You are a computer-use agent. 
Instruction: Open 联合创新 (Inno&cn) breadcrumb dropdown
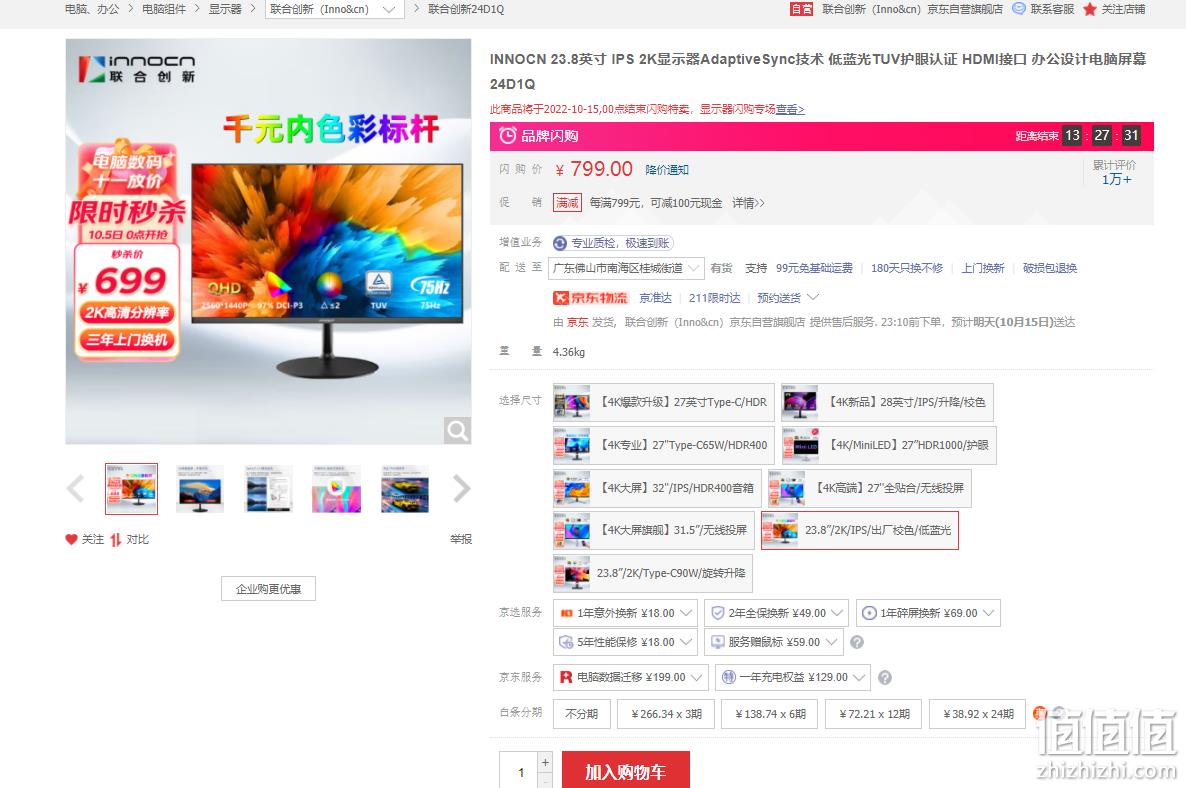click(334, 9)
